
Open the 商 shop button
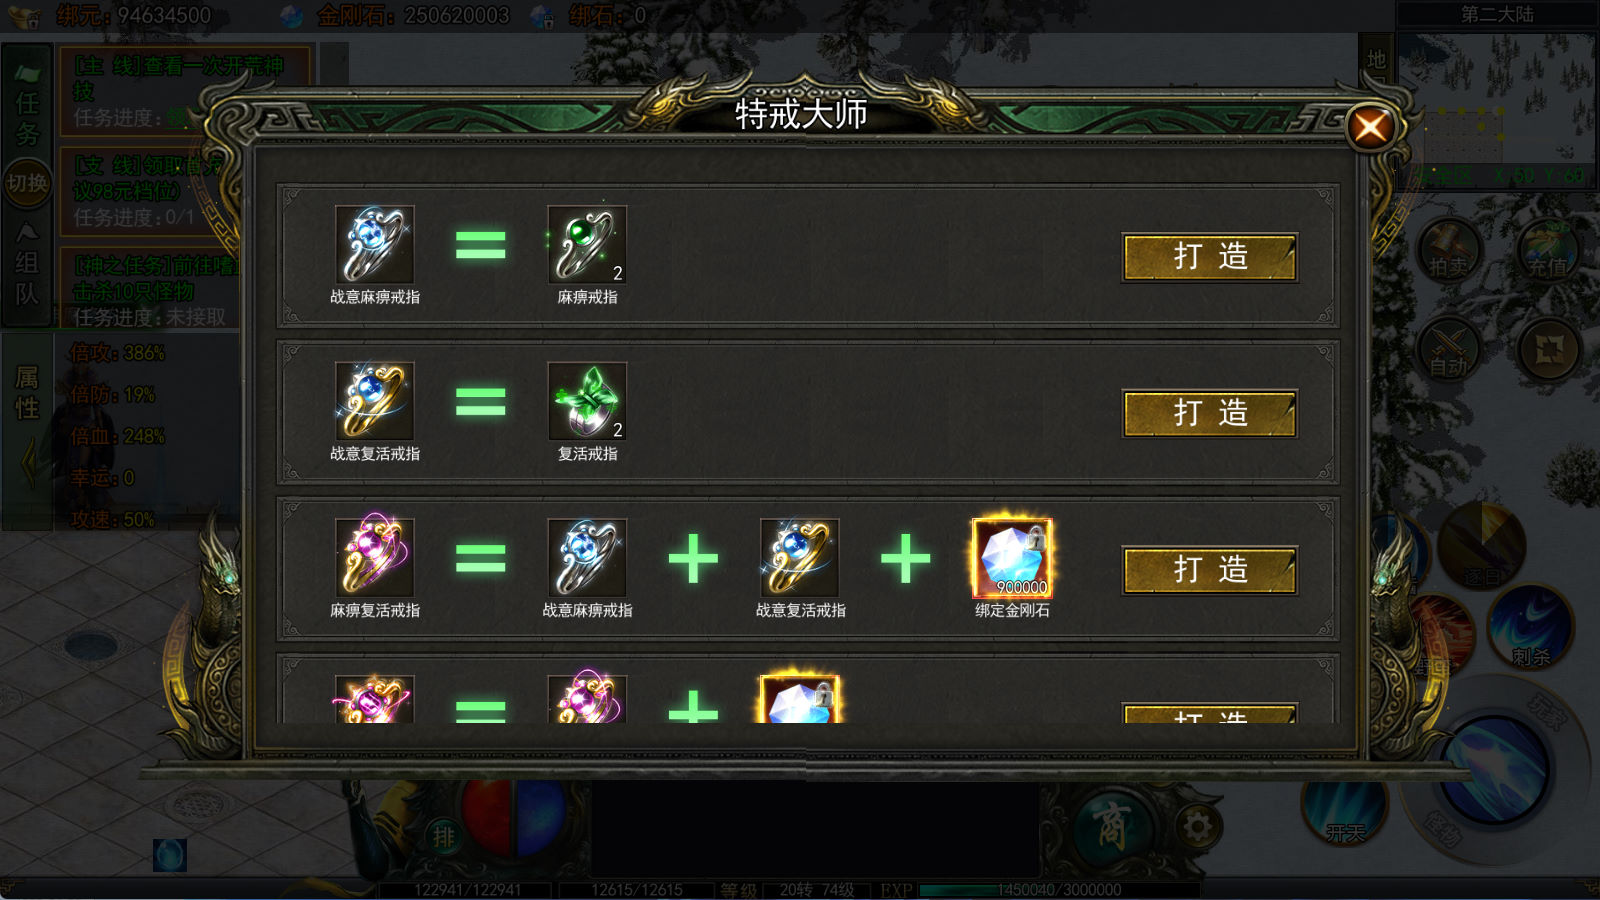click(x=1112, y=826)
